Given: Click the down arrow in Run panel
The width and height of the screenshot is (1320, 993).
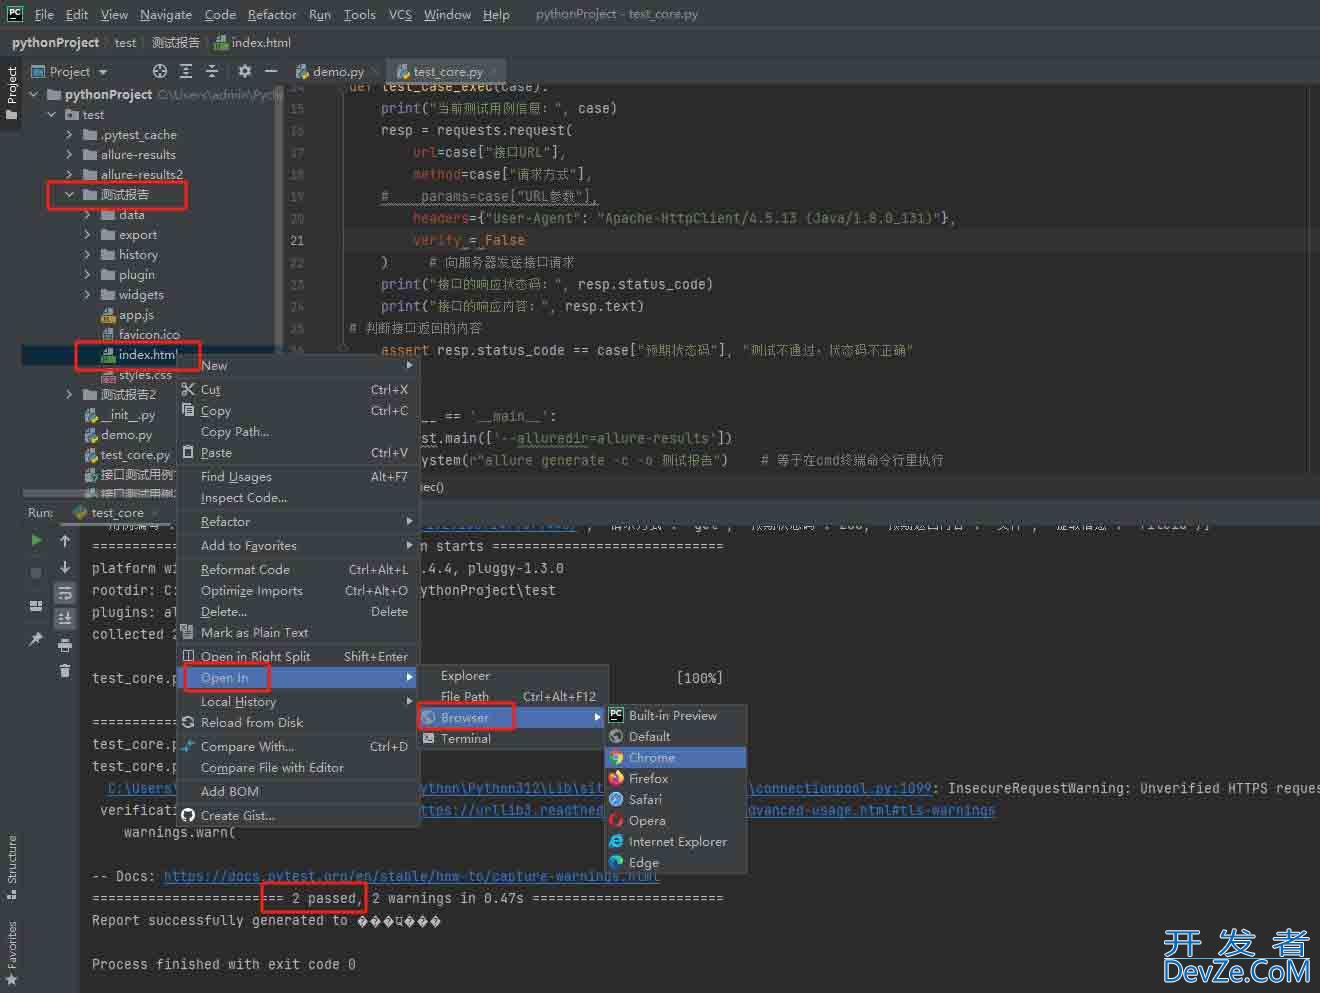Looking at the screenshot, I should (65, 567).
